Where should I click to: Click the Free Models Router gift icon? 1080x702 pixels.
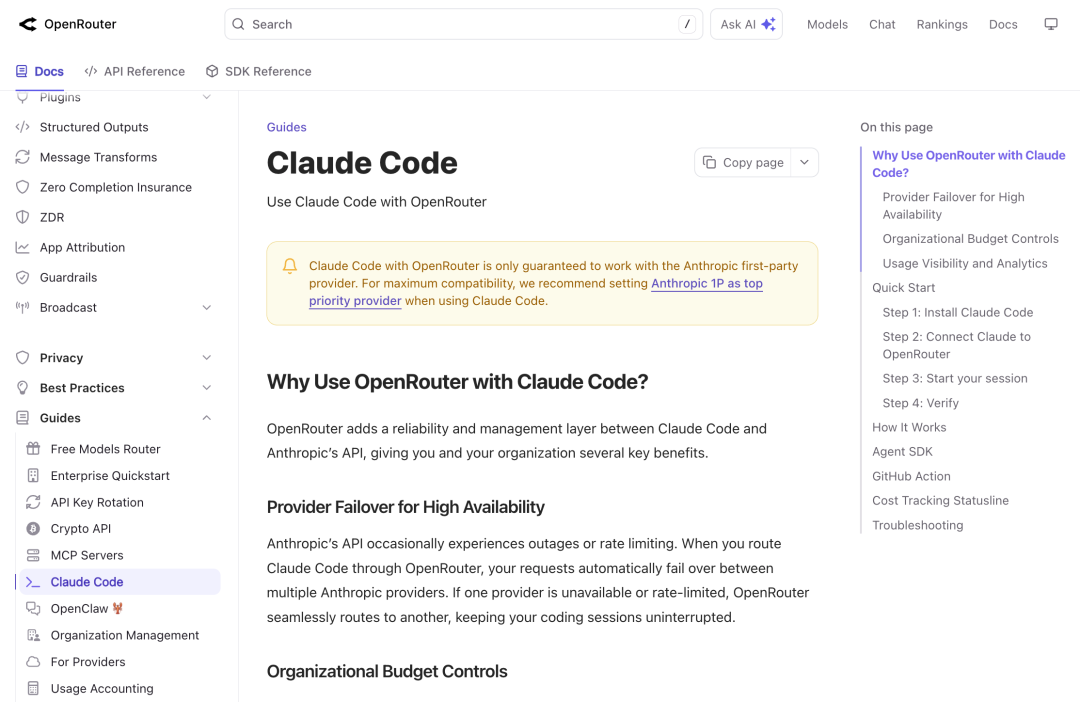point(33,449)
